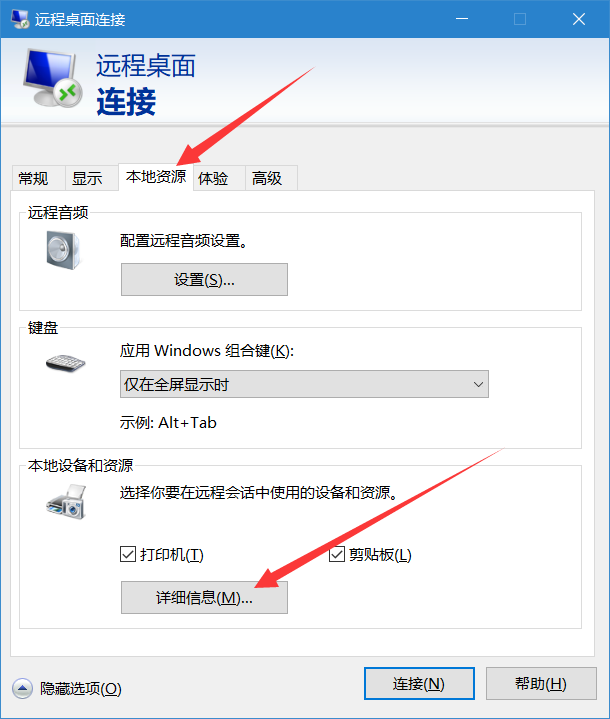Click the dropdown arrow next to 仅在全屏显示时
Screen dimensions: 610x719
tap(478, 384)
